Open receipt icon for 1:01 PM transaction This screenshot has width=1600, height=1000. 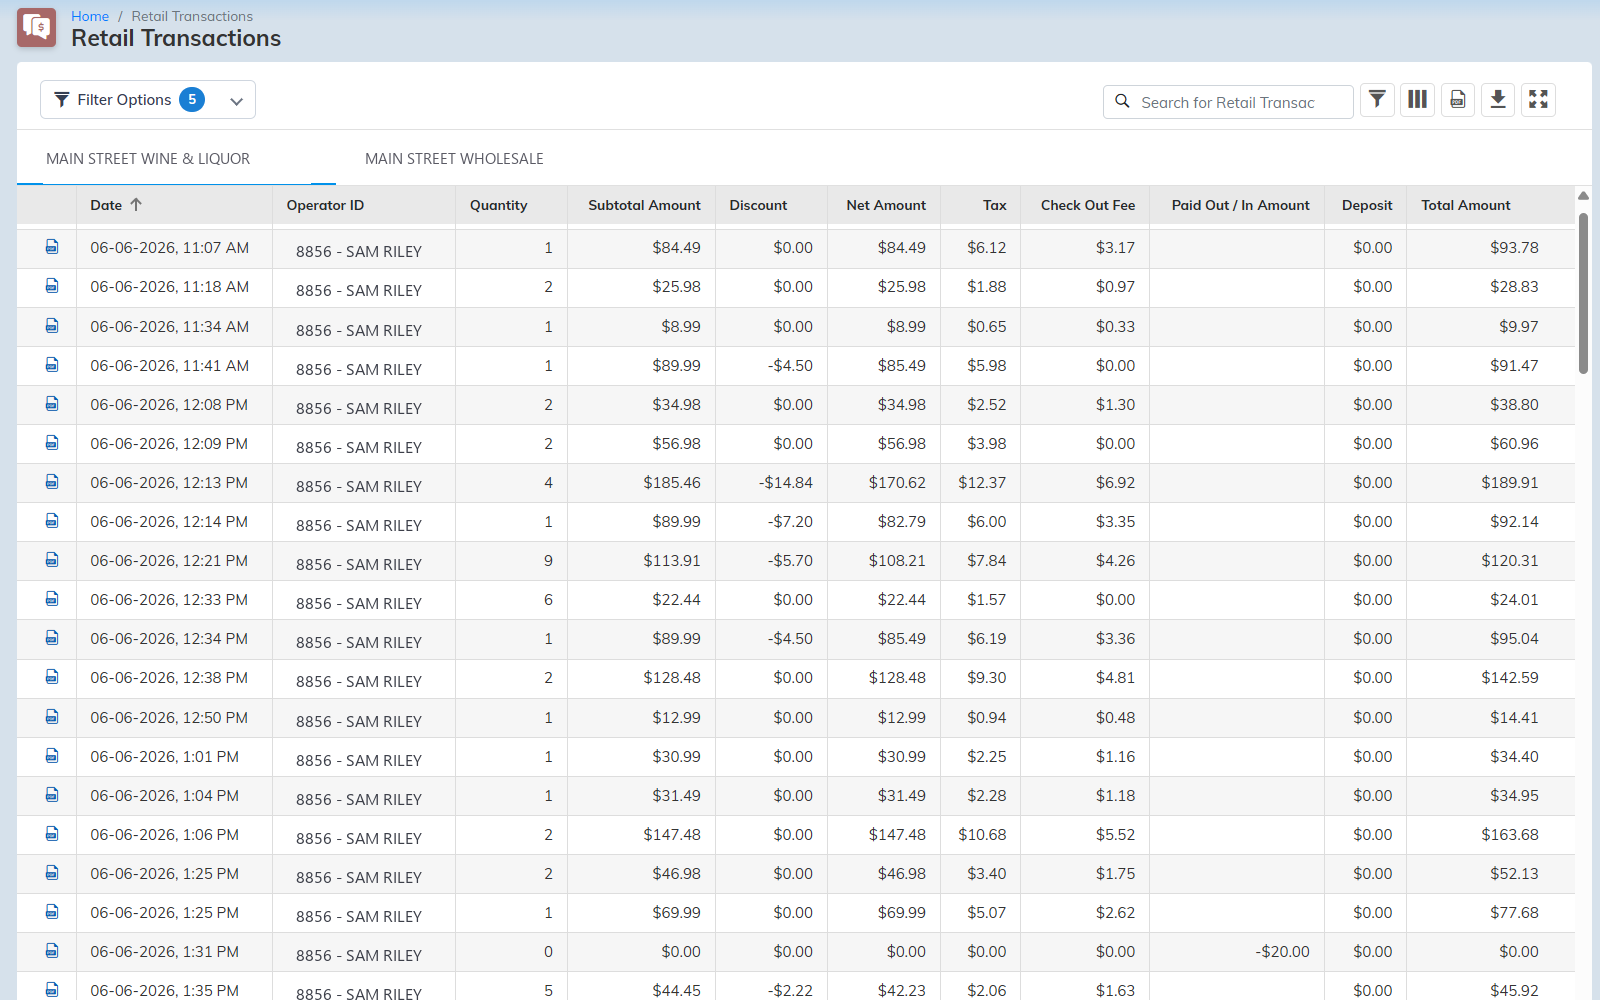point(52,756)
